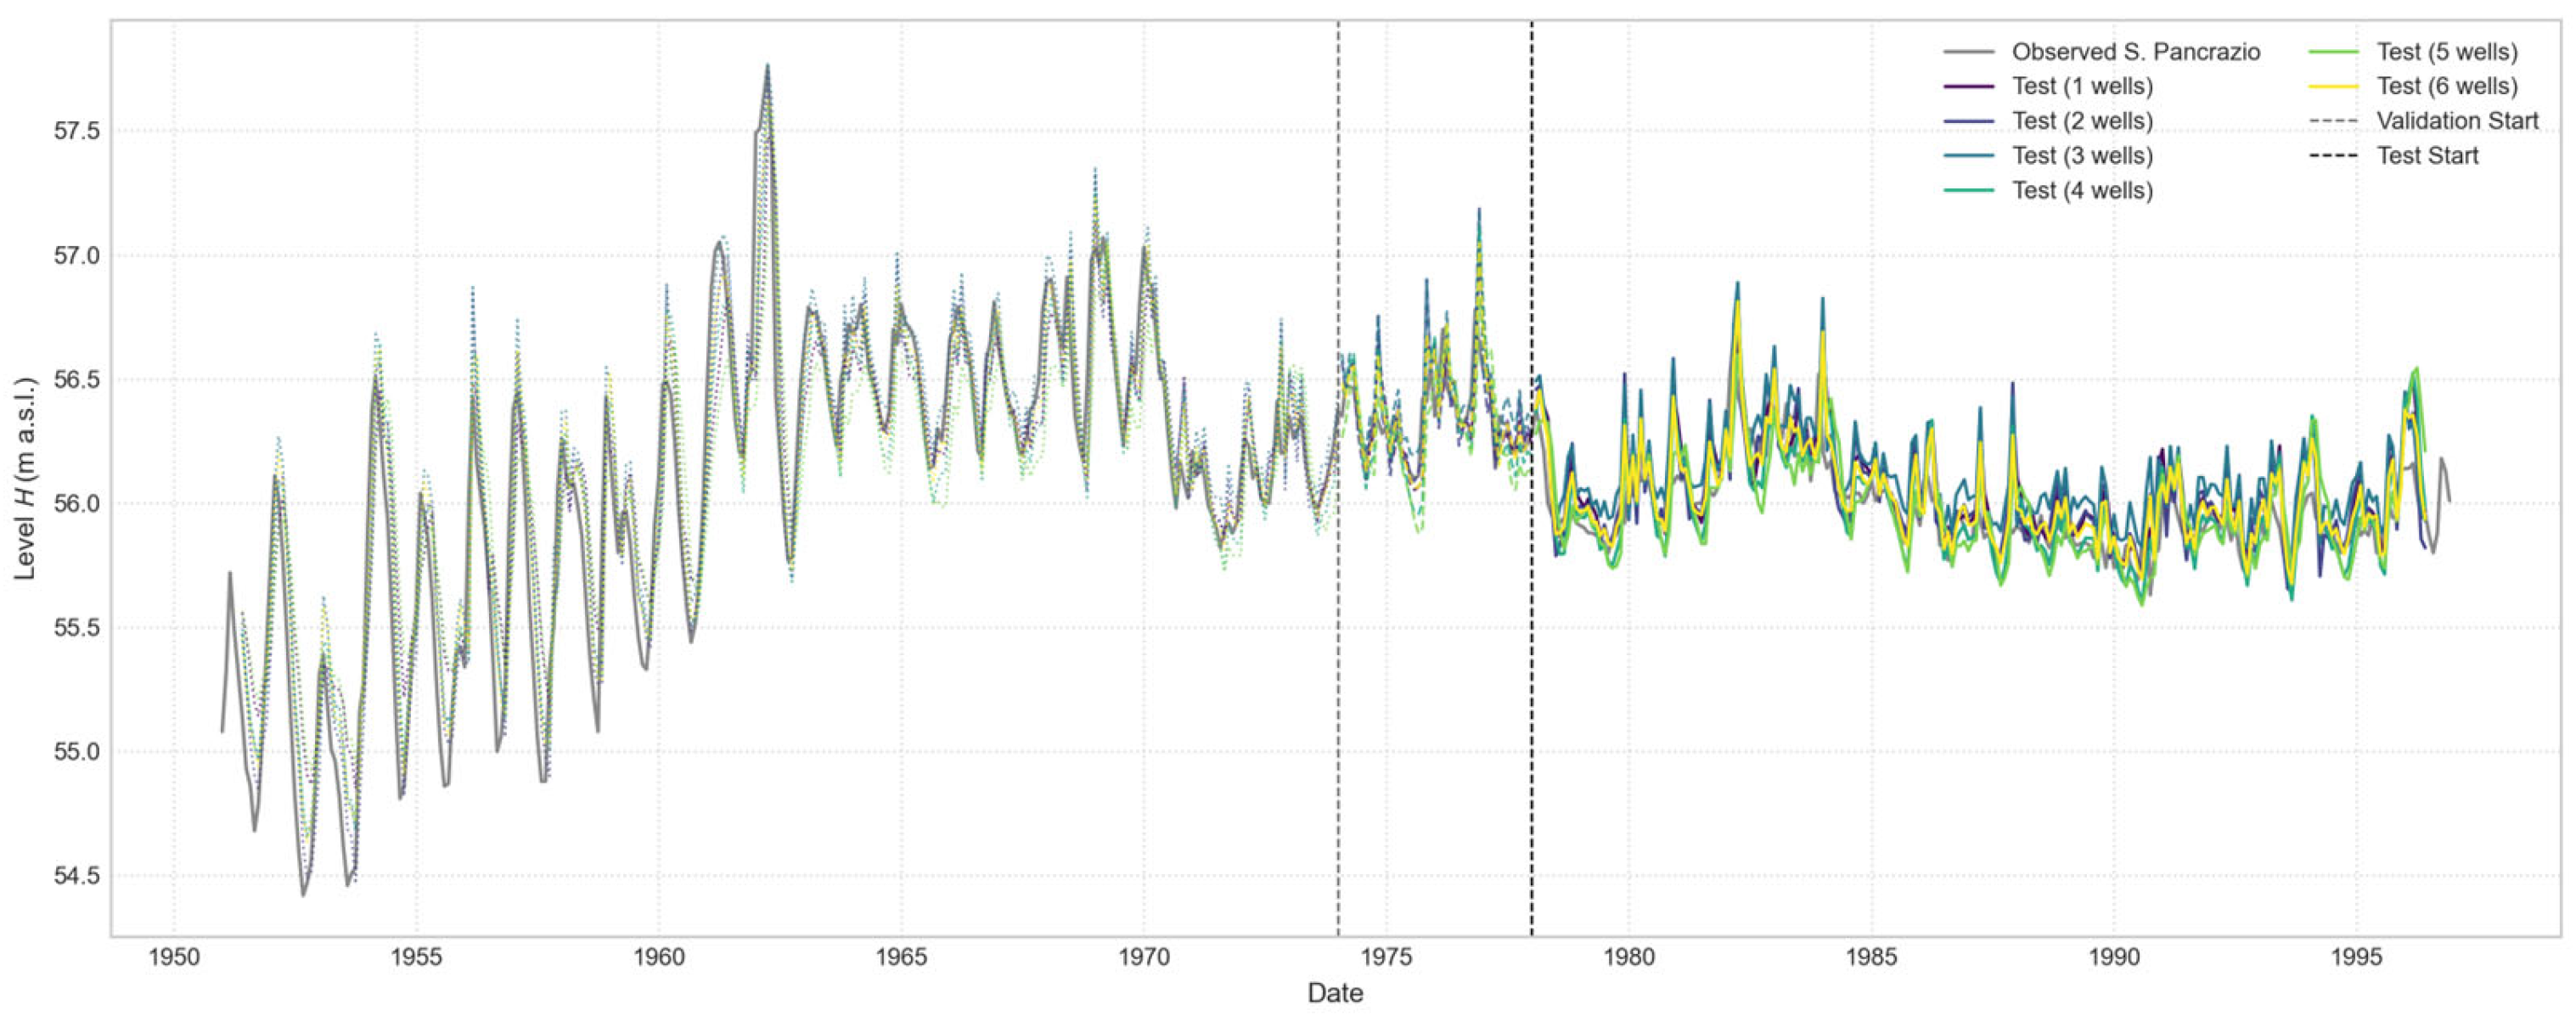Click the gray Observed line swatch in legend
The image size is (2576, 1015).
point(1969,52)
